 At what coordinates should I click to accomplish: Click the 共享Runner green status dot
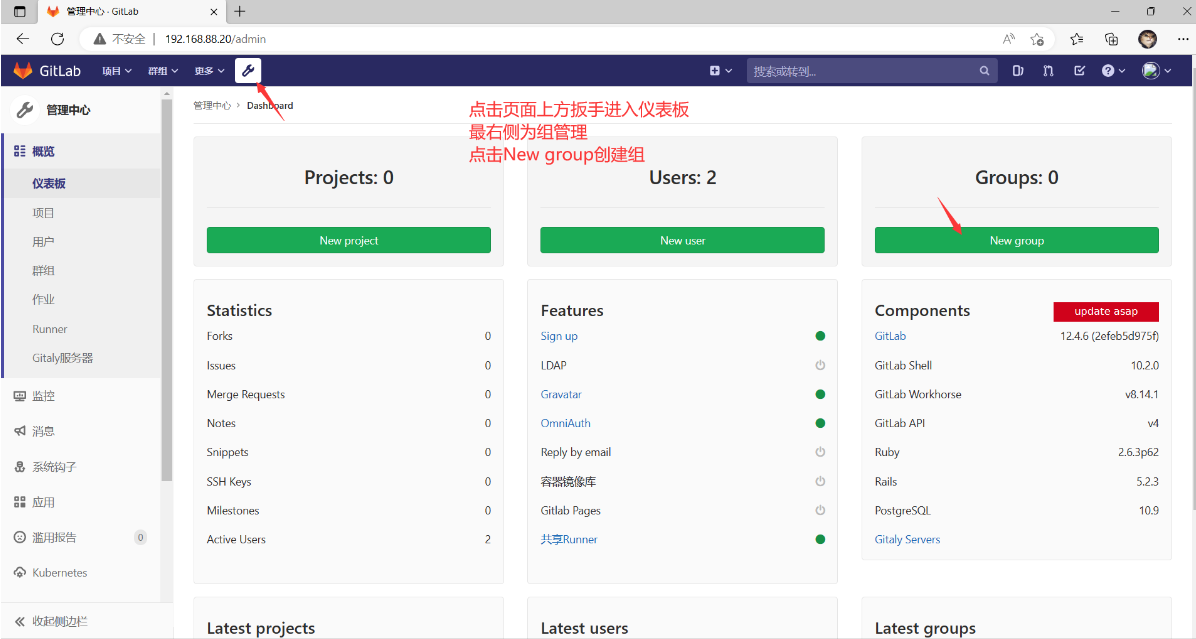click(x=820, y=539)
